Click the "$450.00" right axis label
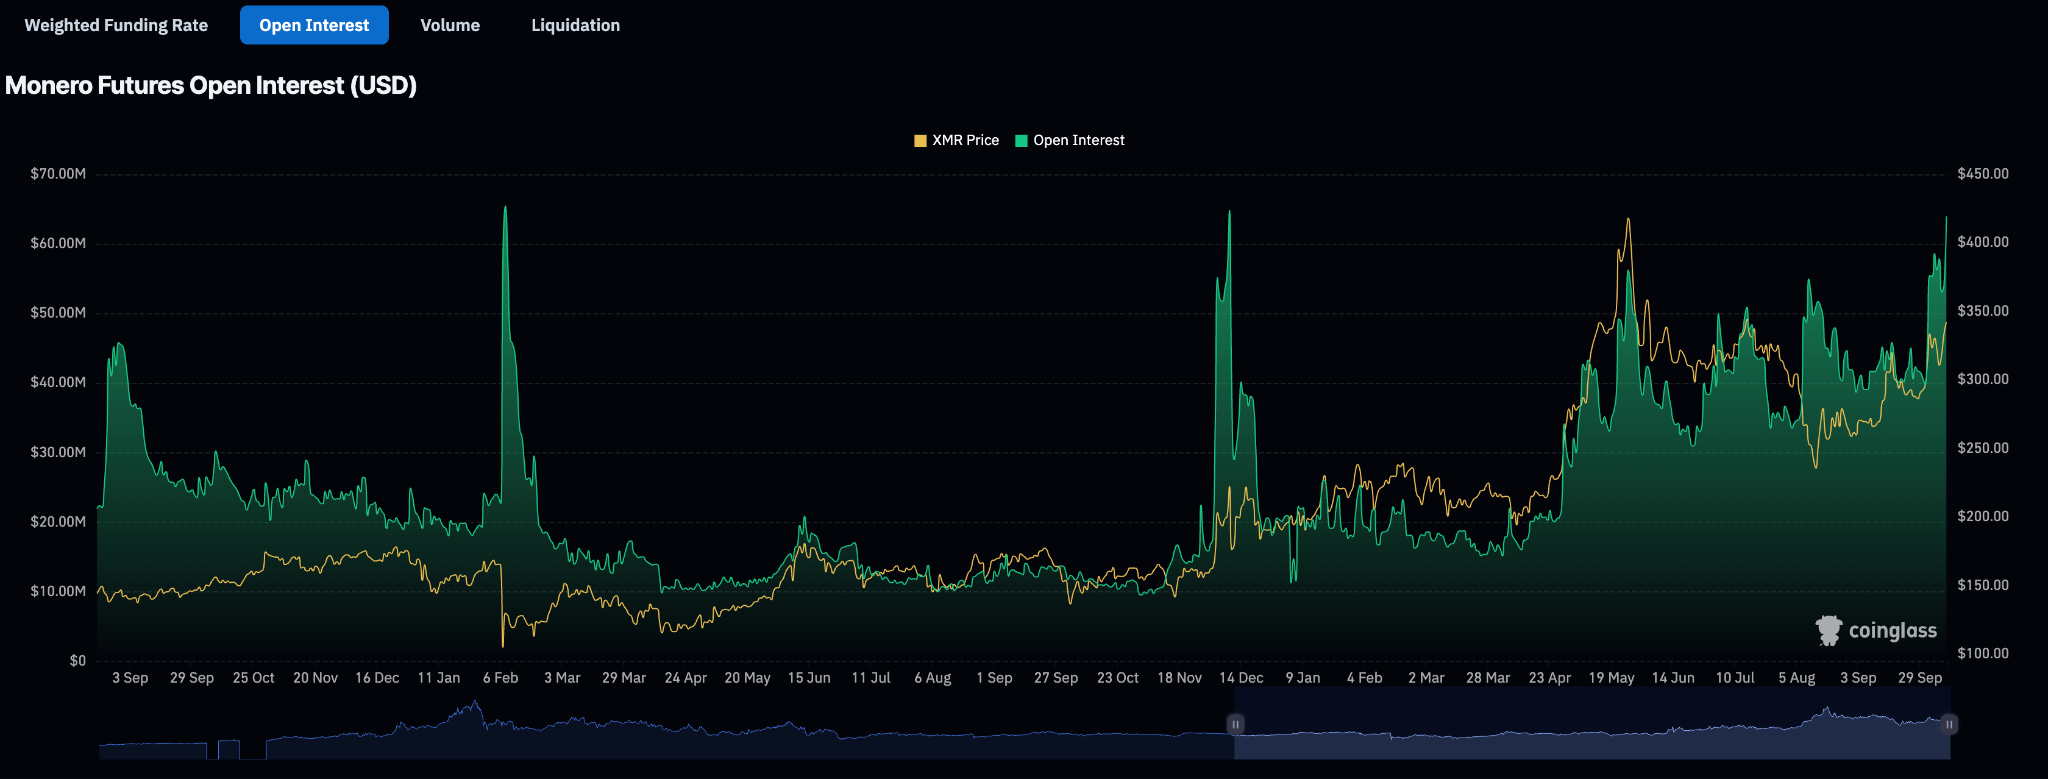Screen dimensions: 2048x779 pos(1983,174)
